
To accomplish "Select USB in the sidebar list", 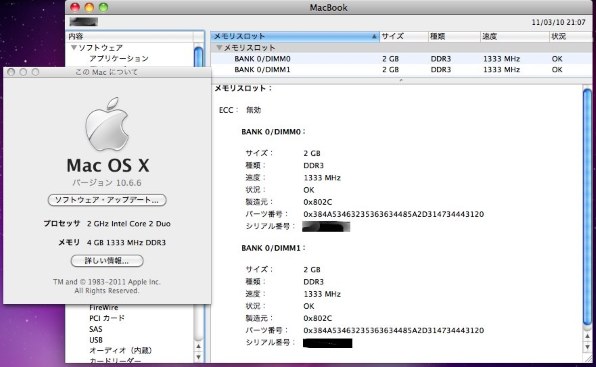I will (96, 340).
